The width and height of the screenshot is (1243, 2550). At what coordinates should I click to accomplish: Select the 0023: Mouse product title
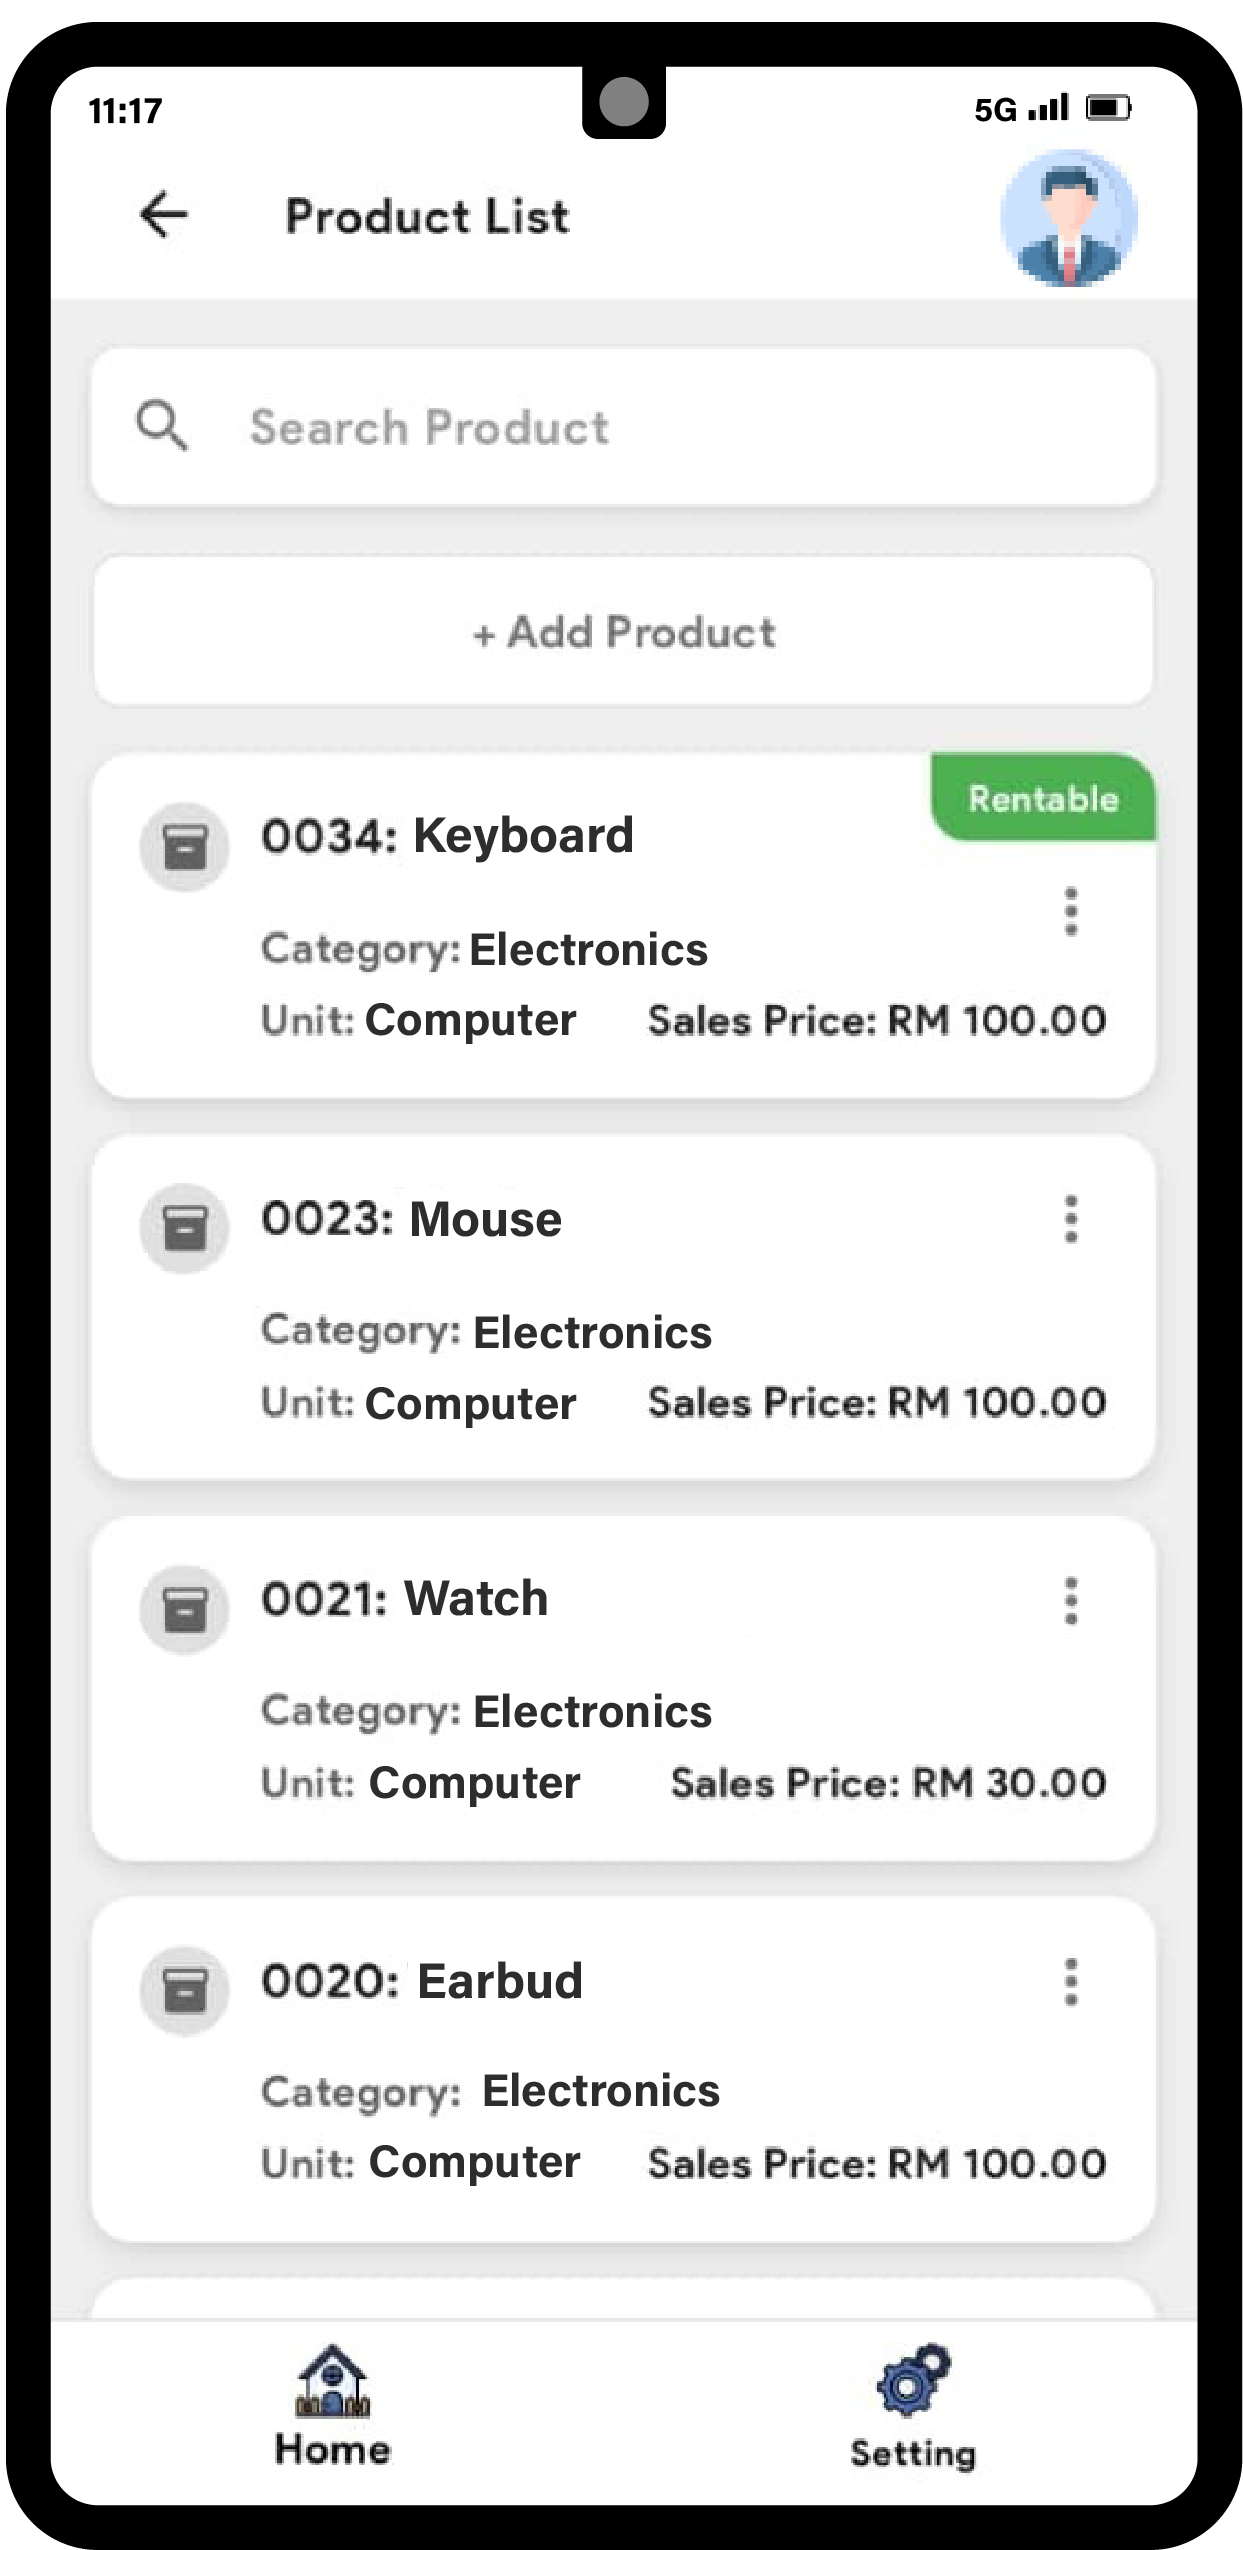[411, 1219]
